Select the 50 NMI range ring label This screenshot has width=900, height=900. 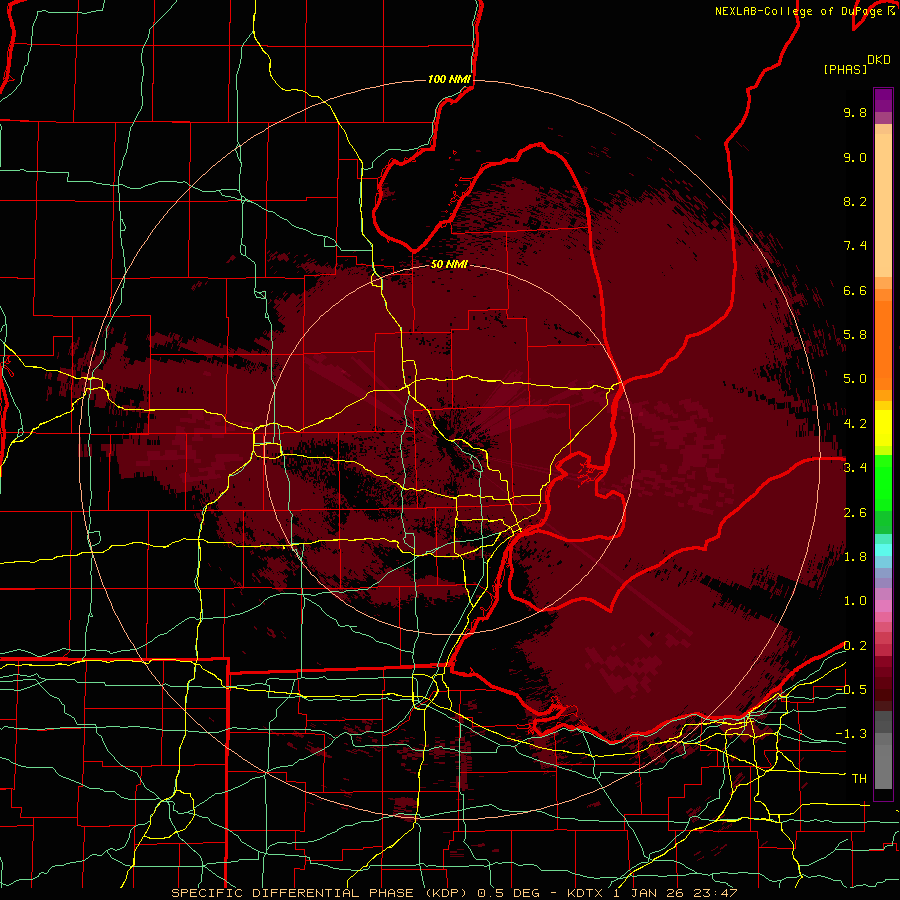coord(449,264)
